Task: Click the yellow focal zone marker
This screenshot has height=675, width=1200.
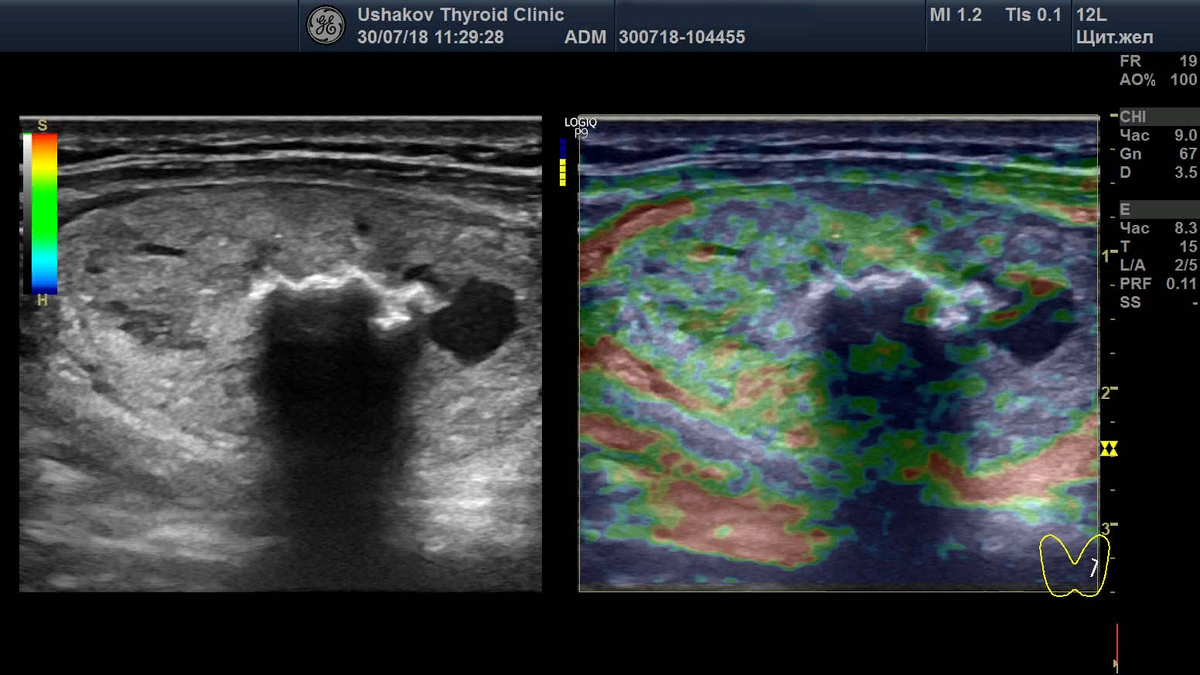Action: pos(1108,448)
